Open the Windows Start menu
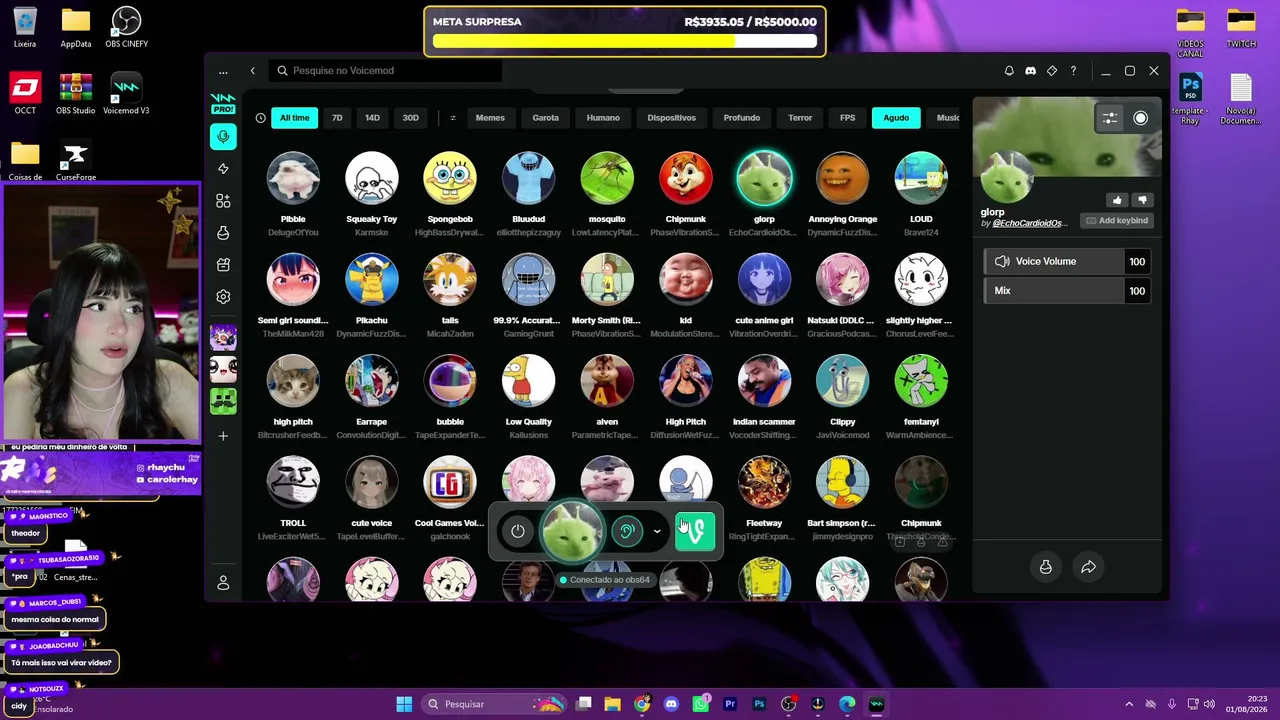 (404, 704)
